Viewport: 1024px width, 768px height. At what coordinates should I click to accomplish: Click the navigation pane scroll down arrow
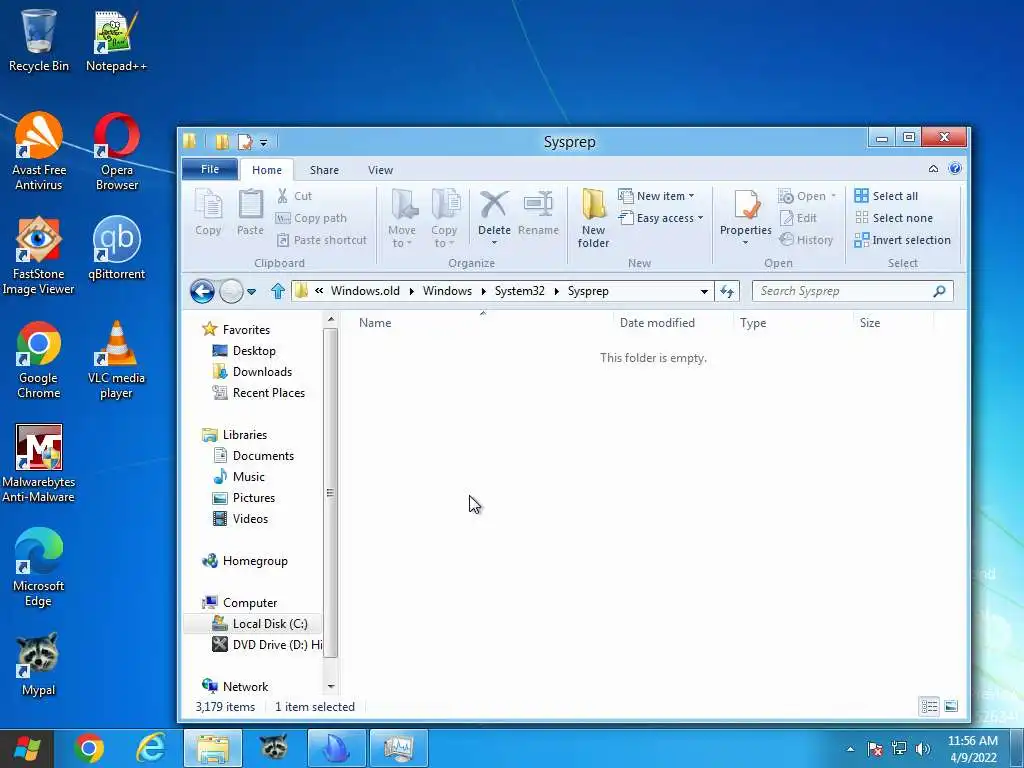[330, 686]
